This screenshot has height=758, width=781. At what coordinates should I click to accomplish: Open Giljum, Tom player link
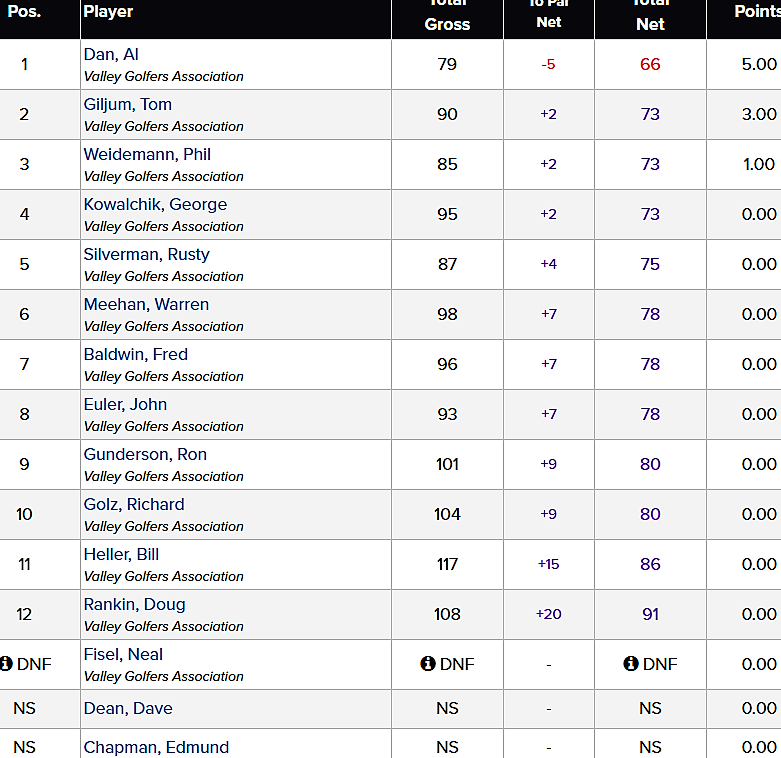(x=127, y=105)
